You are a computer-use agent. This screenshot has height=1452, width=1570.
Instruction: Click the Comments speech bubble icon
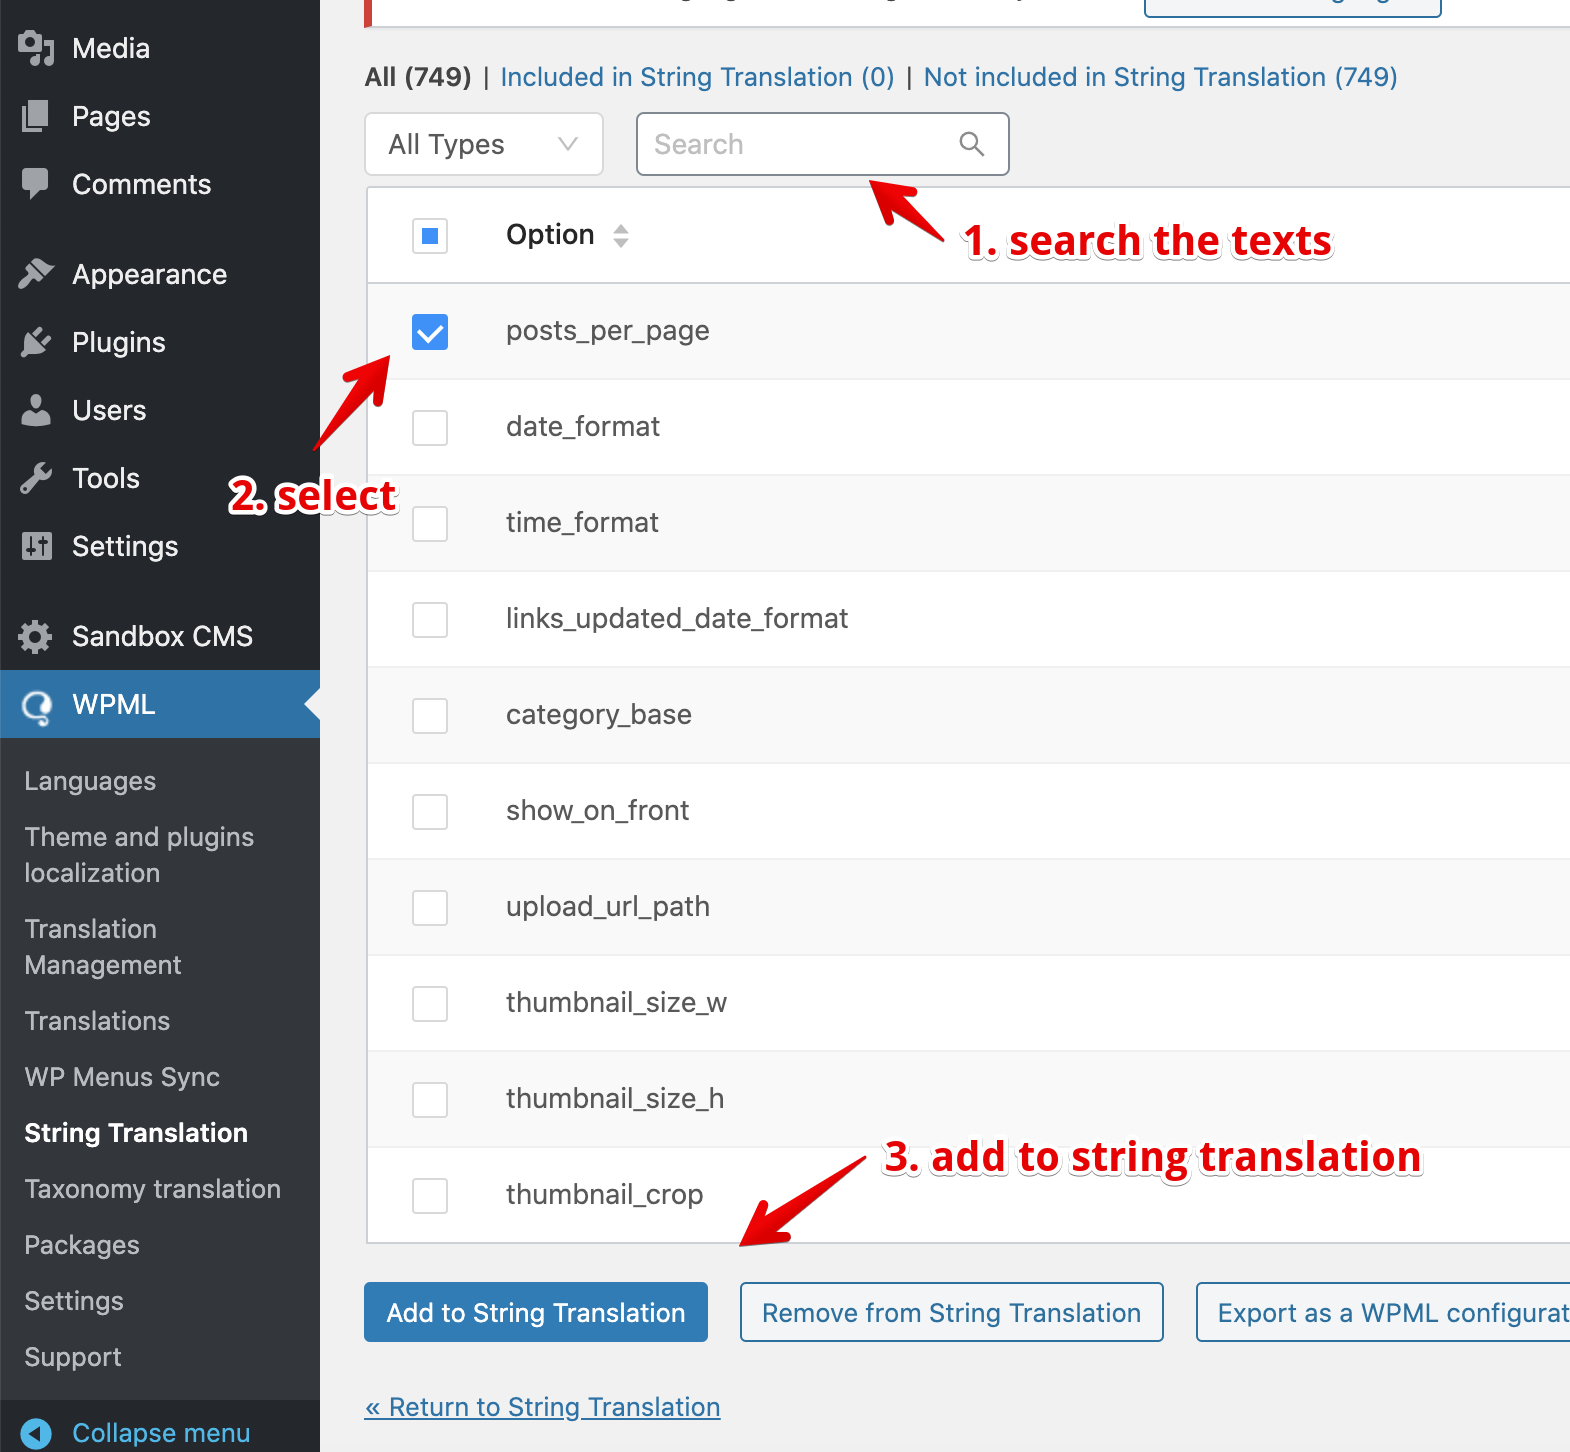36,184
